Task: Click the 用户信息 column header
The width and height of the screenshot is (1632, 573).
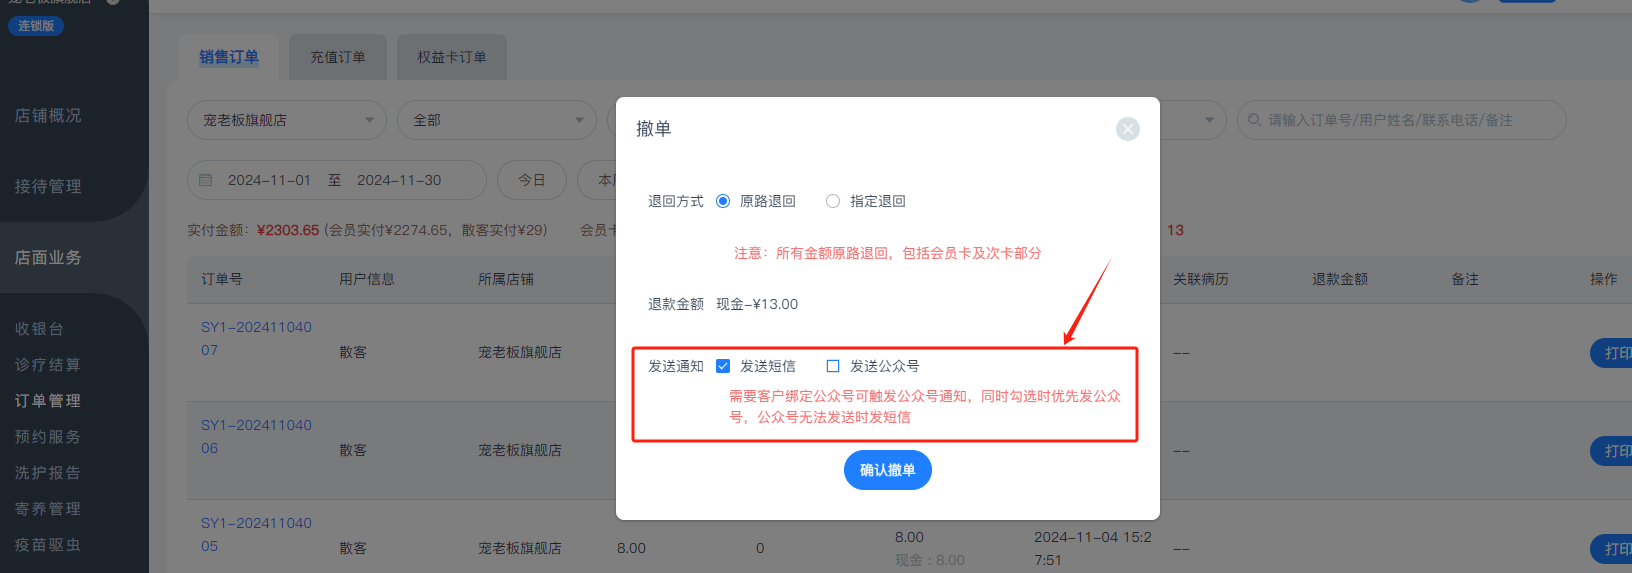Action: coord(367,279)
